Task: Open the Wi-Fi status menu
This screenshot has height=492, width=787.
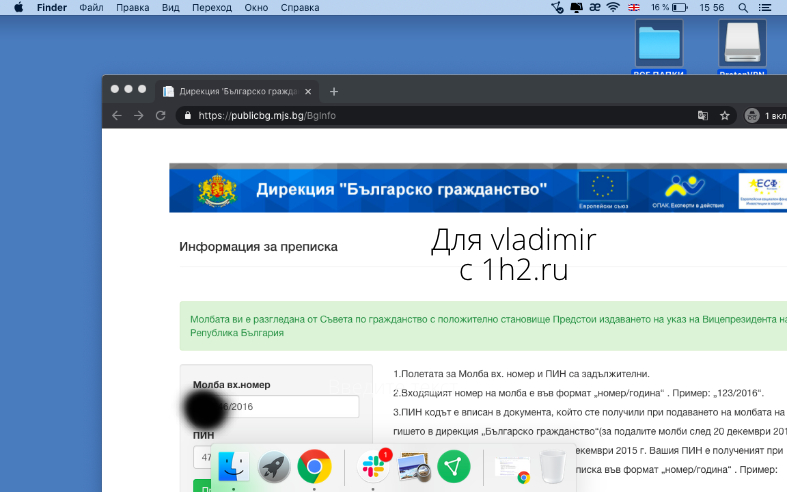Action: 612,7
